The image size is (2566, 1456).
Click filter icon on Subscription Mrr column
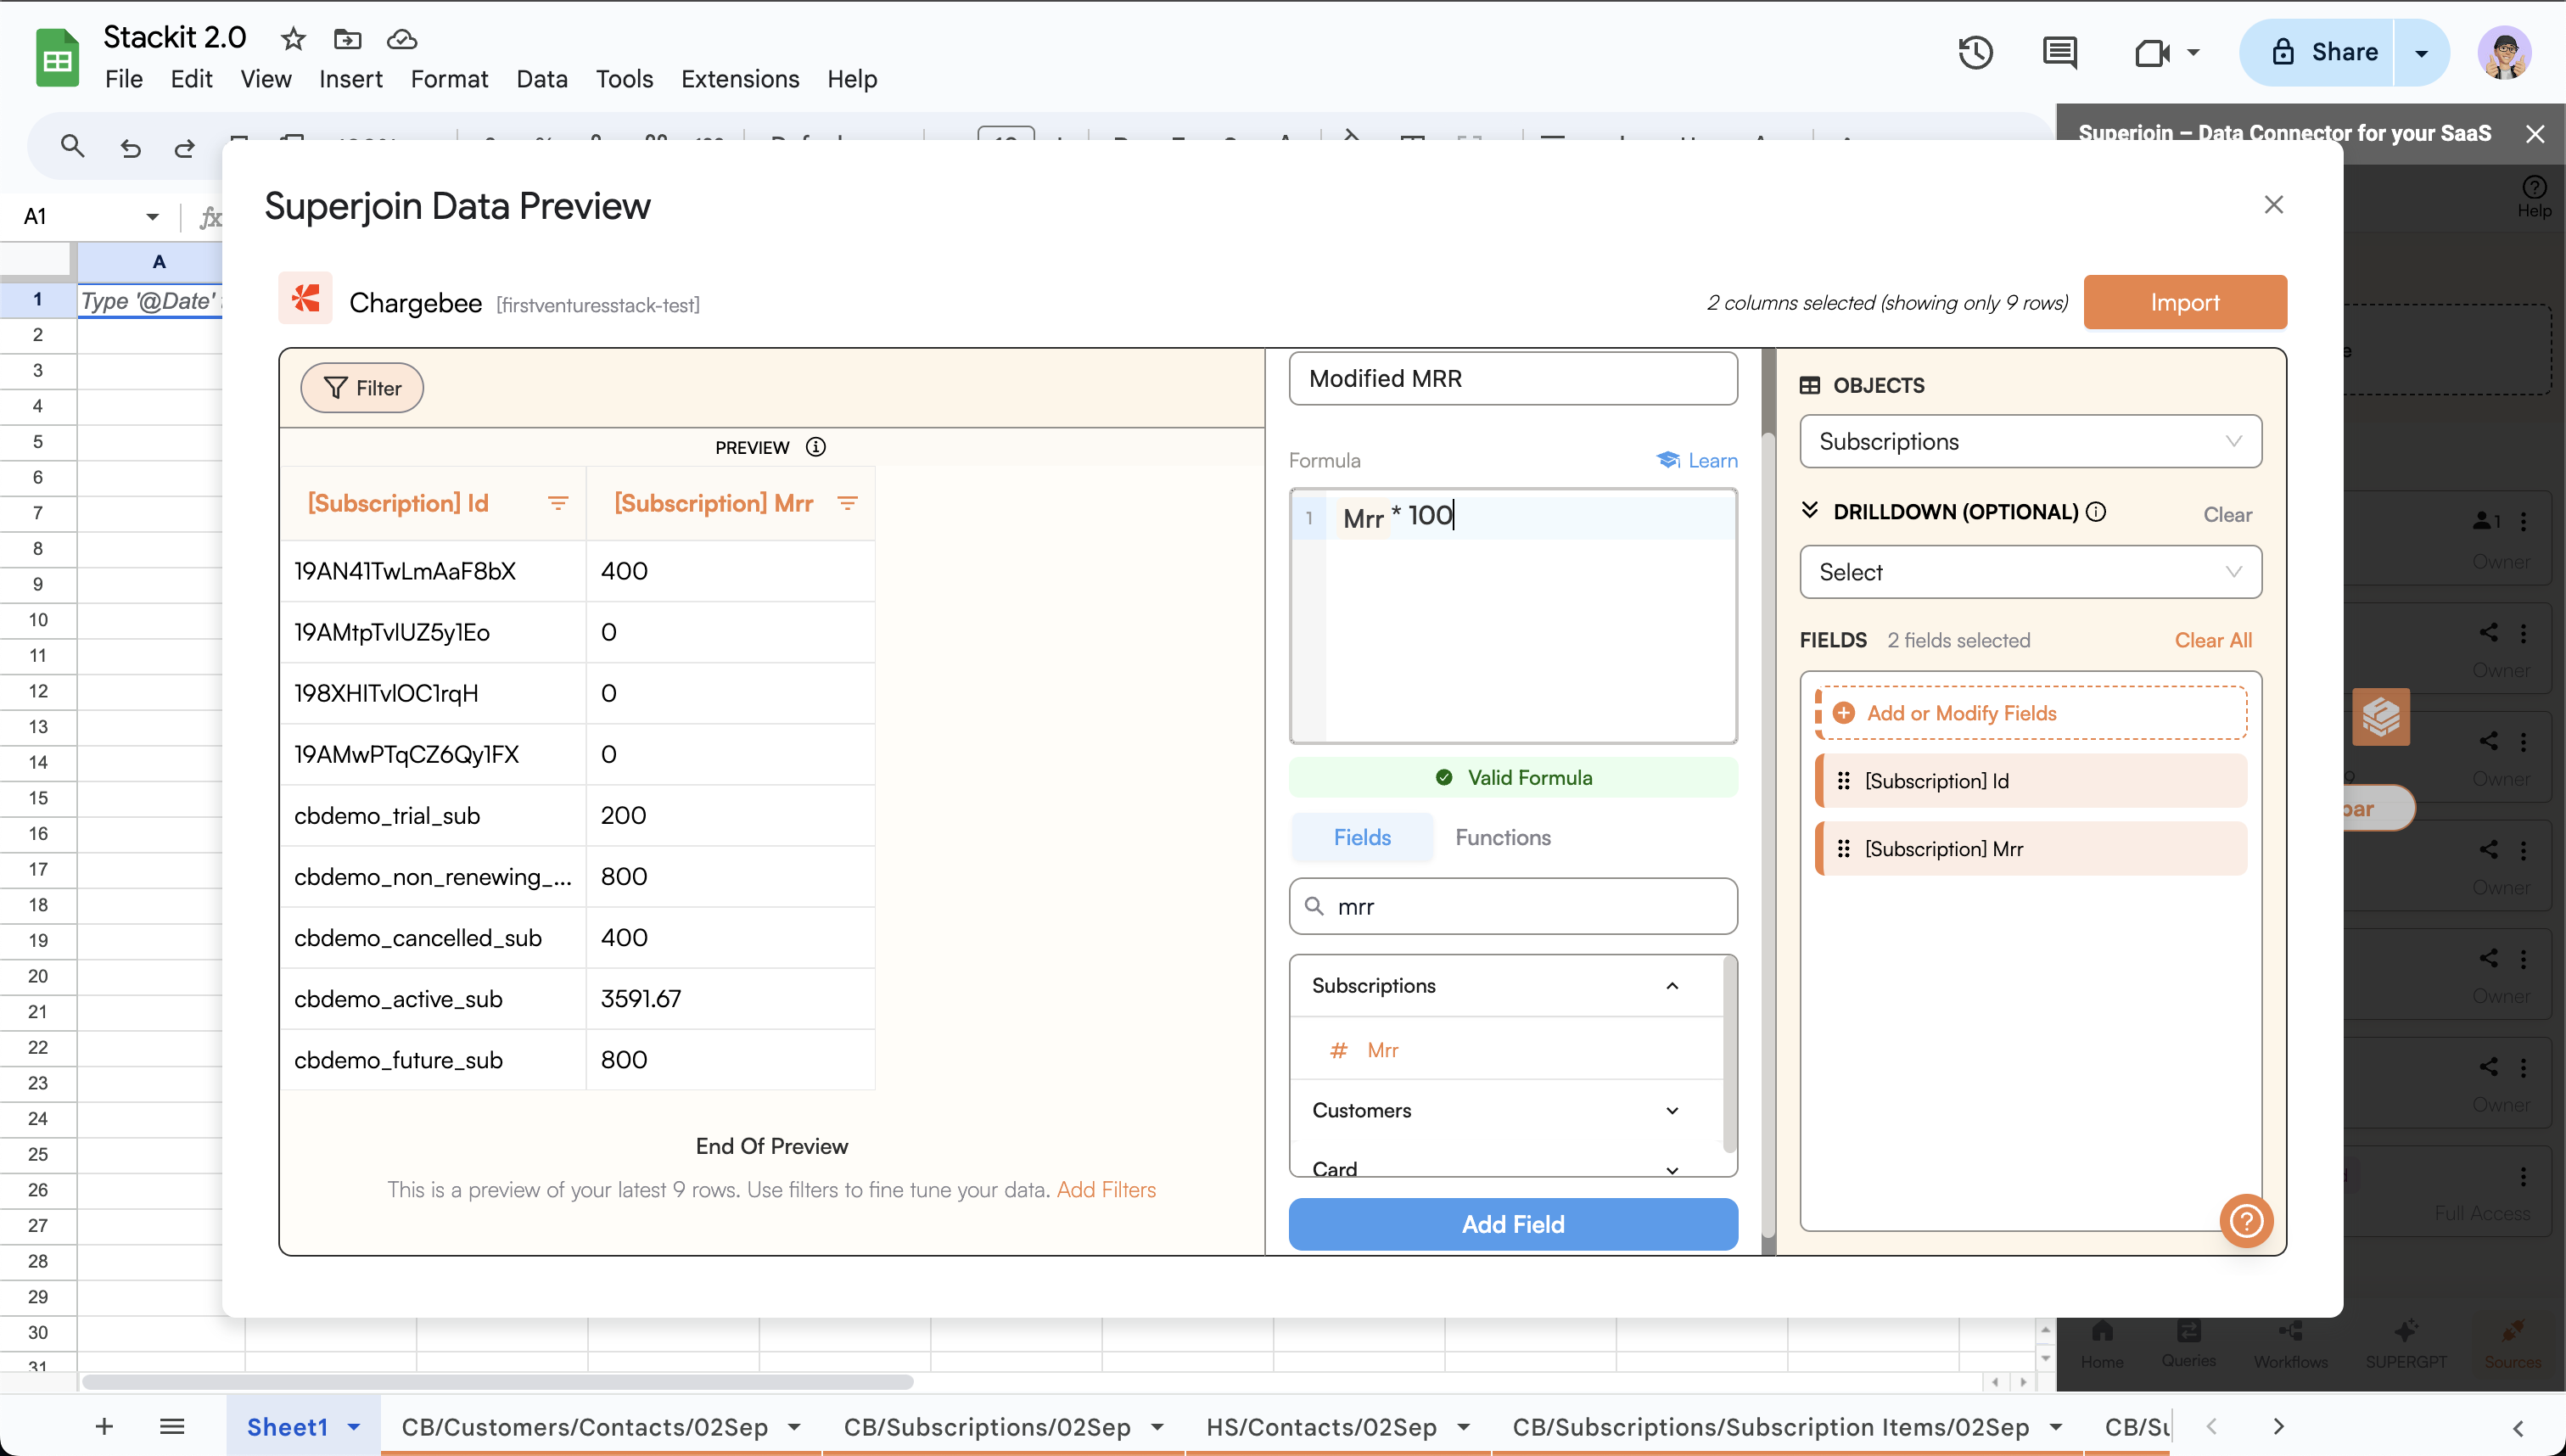pyautogui.click(x=847, y=503)
